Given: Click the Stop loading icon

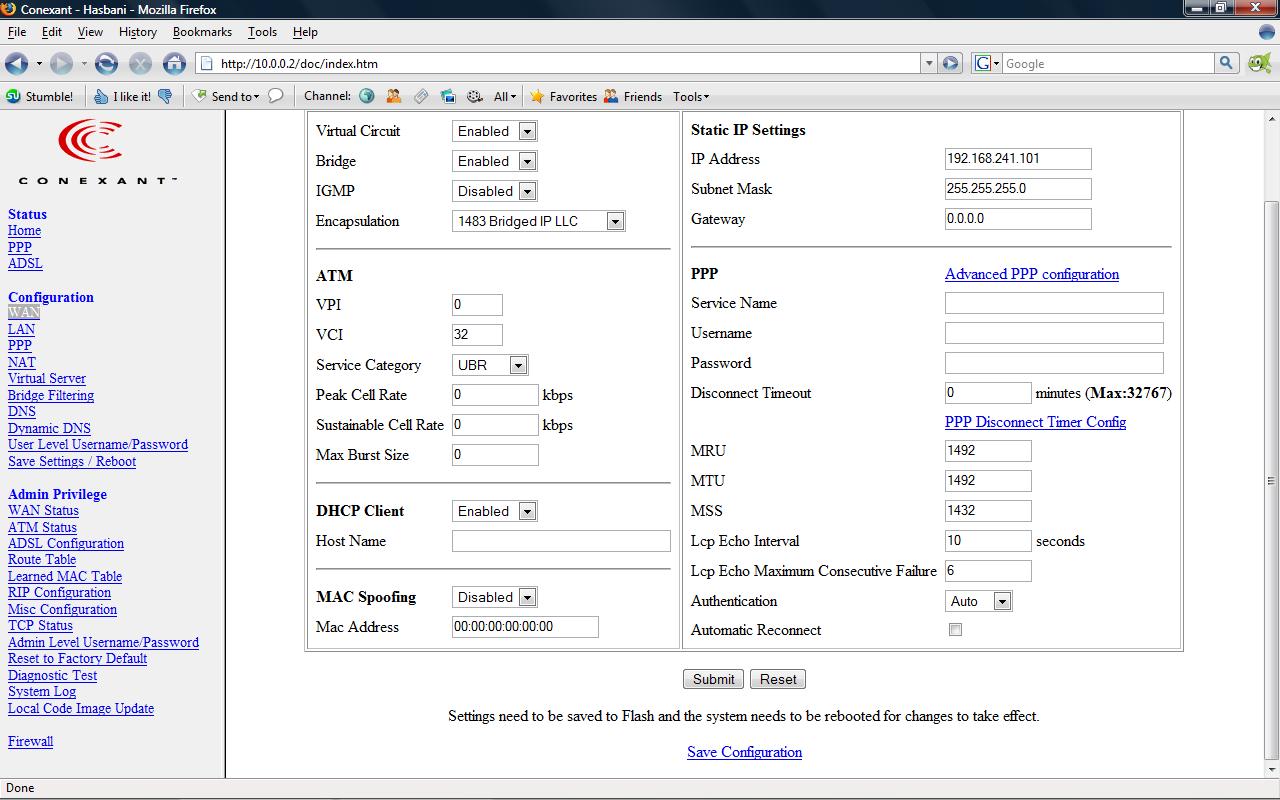Looking at the screenshot, I should (140, 64).
